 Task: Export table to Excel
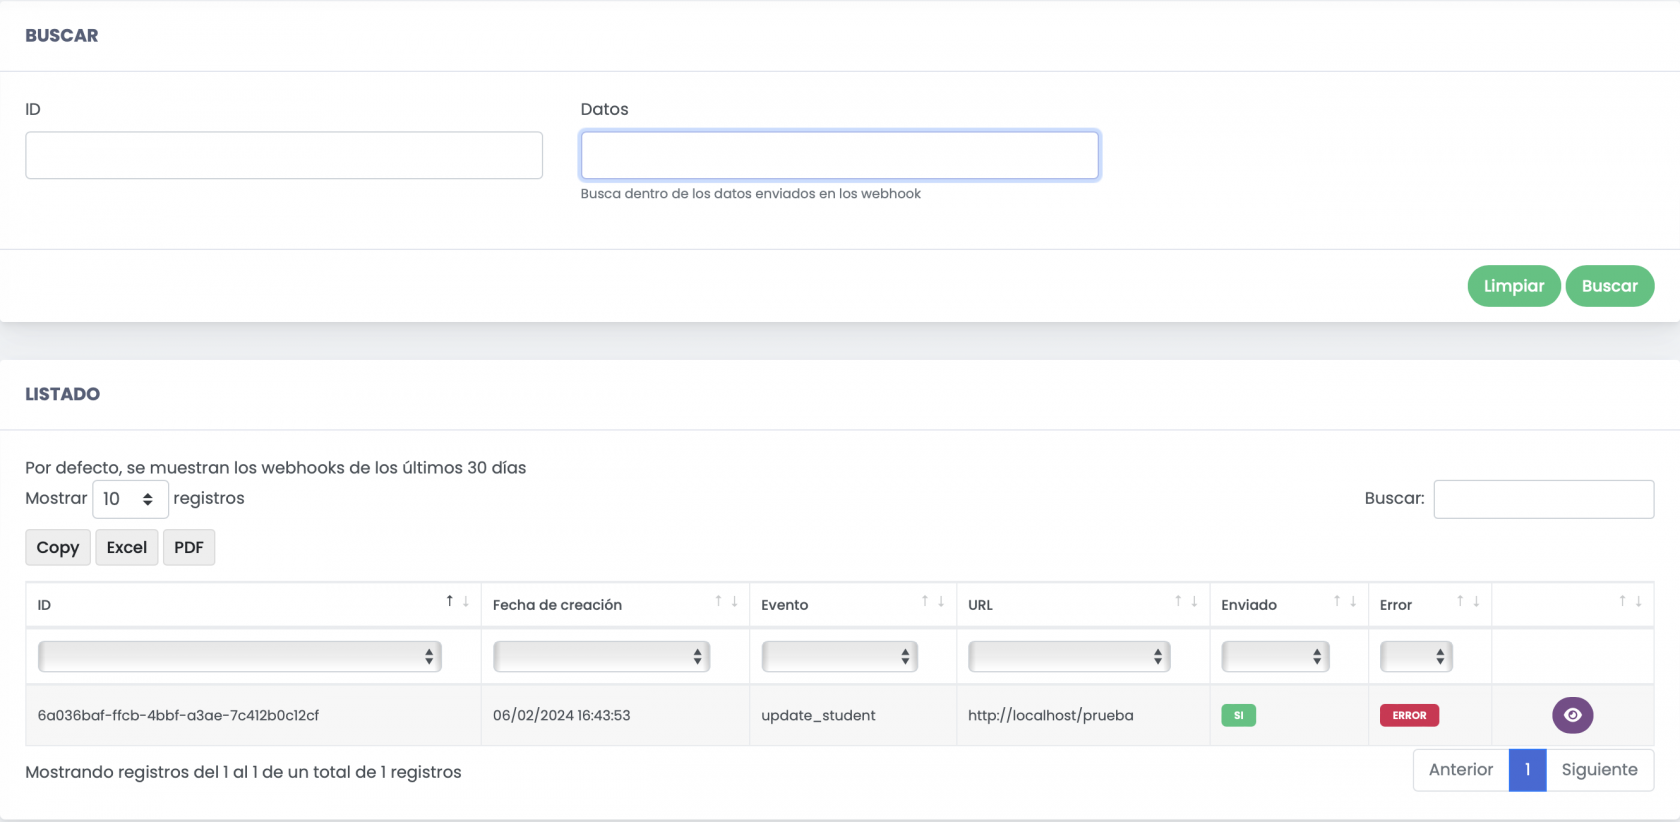[127, 547]
